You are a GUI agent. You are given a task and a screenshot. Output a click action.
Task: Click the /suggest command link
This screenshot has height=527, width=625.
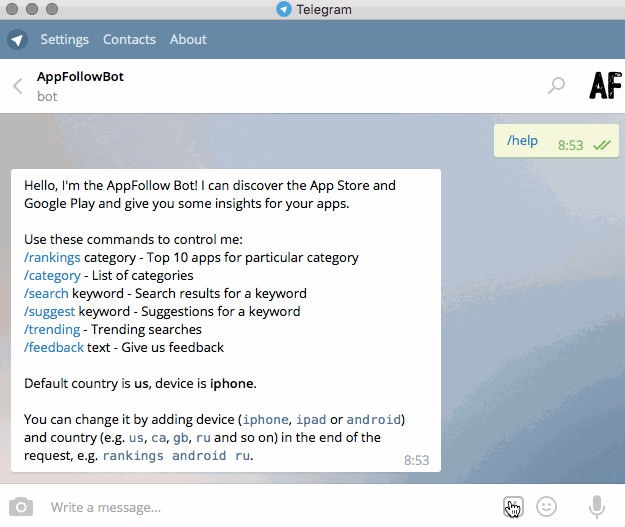(x=49, y=312)
